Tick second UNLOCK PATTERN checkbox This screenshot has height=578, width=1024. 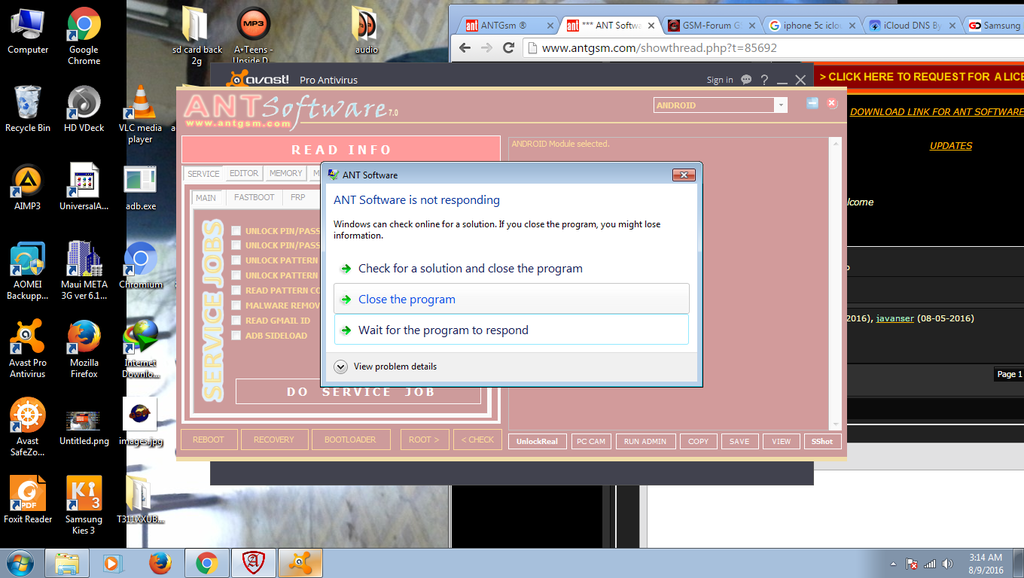click(236, 275)
